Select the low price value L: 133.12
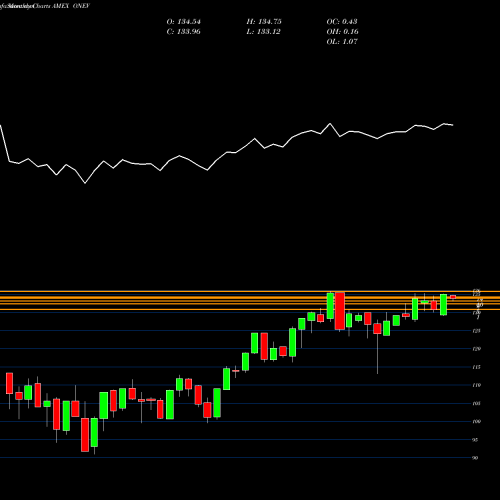The width and height of the screenshot is (500, 500). [264, 32]
